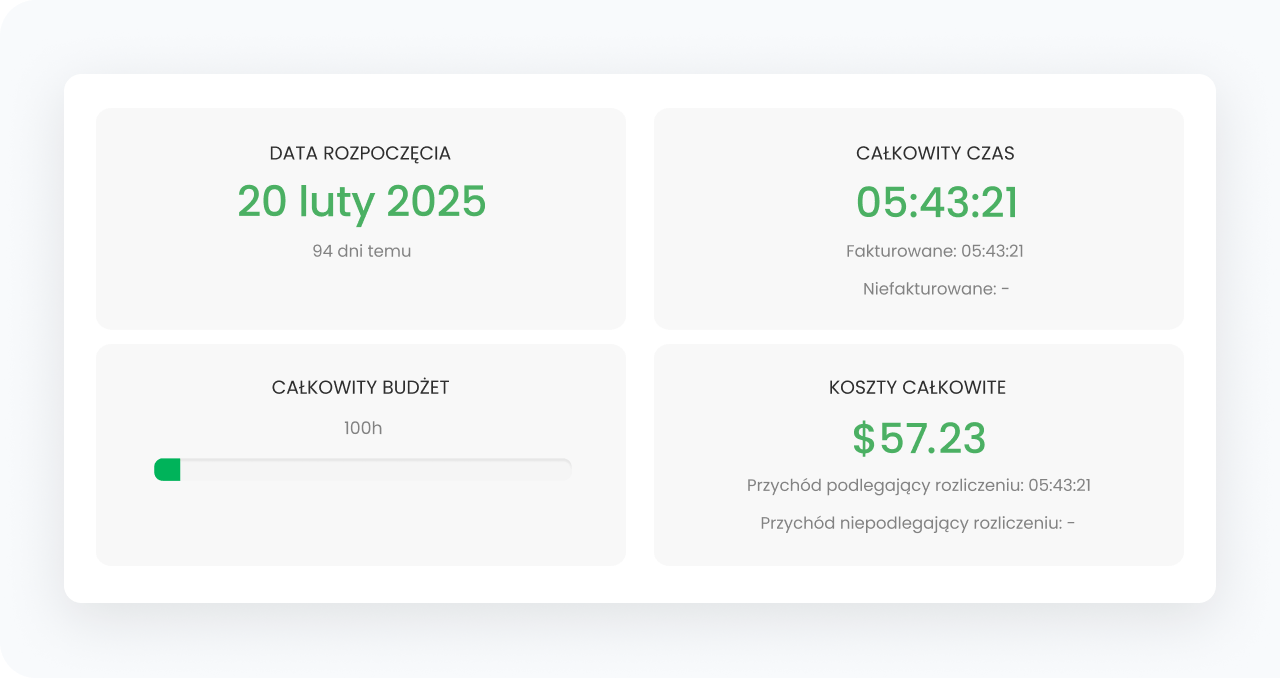Image resolution: width=1280 pixels, height=678 pixels.
Task: Click Przychód podlegający rozliczeniu line
Action: [919, 485]
